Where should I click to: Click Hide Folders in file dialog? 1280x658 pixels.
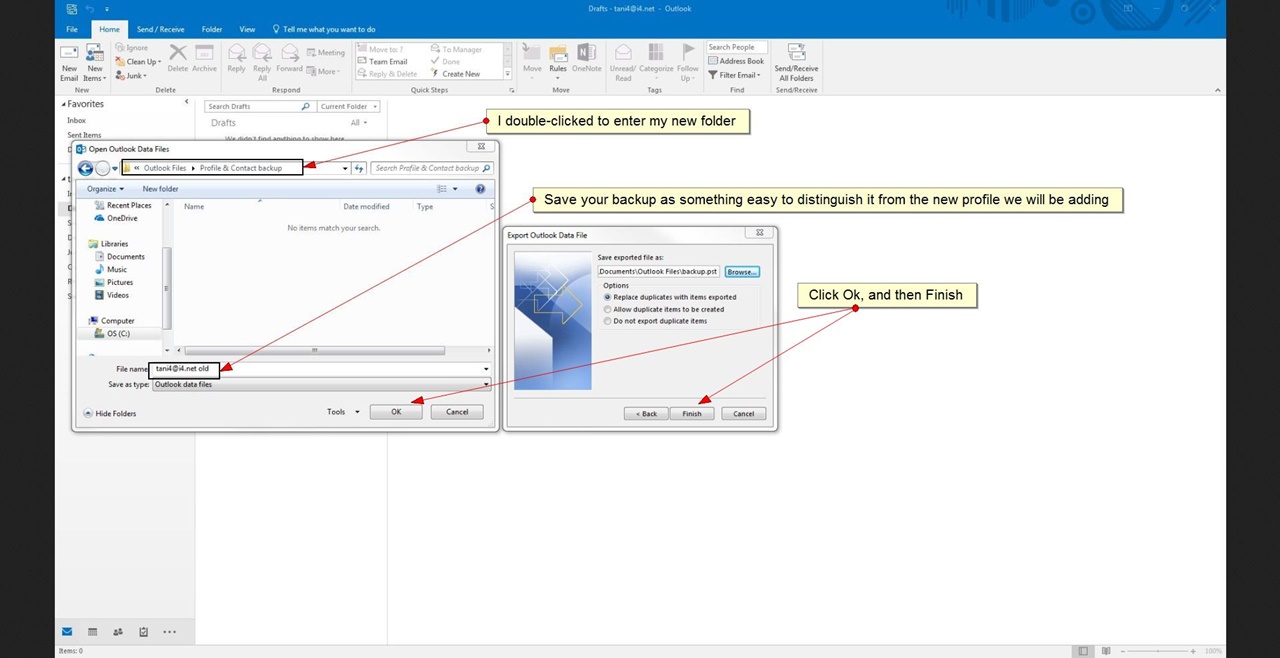(110, 413)
